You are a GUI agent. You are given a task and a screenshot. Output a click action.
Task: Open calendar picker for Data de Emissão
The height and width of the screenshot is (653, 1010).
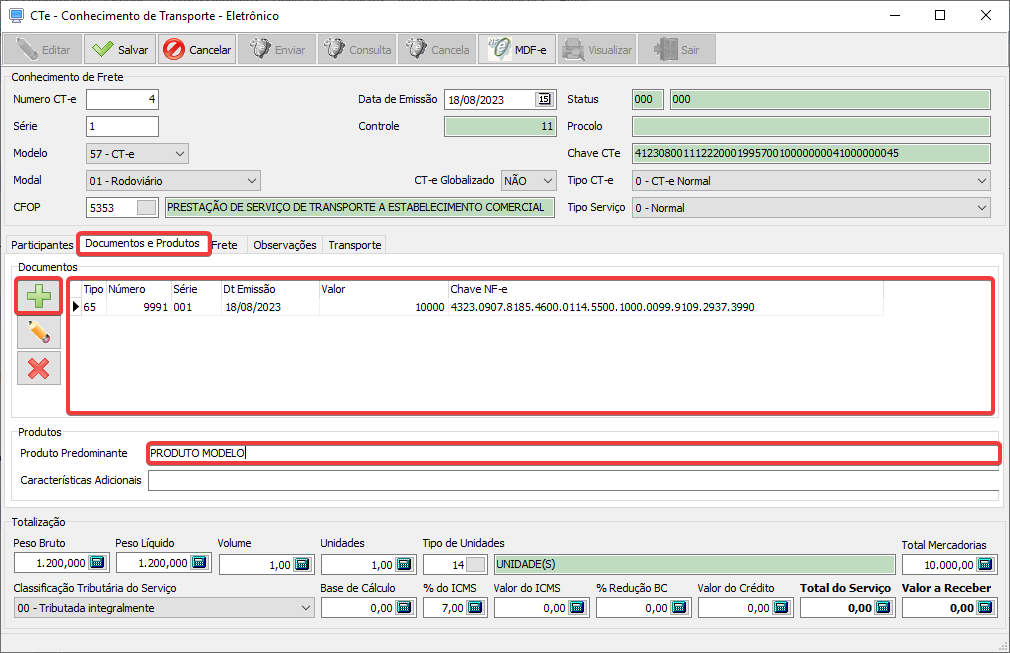pyautogui.click(x=544, y=99)
